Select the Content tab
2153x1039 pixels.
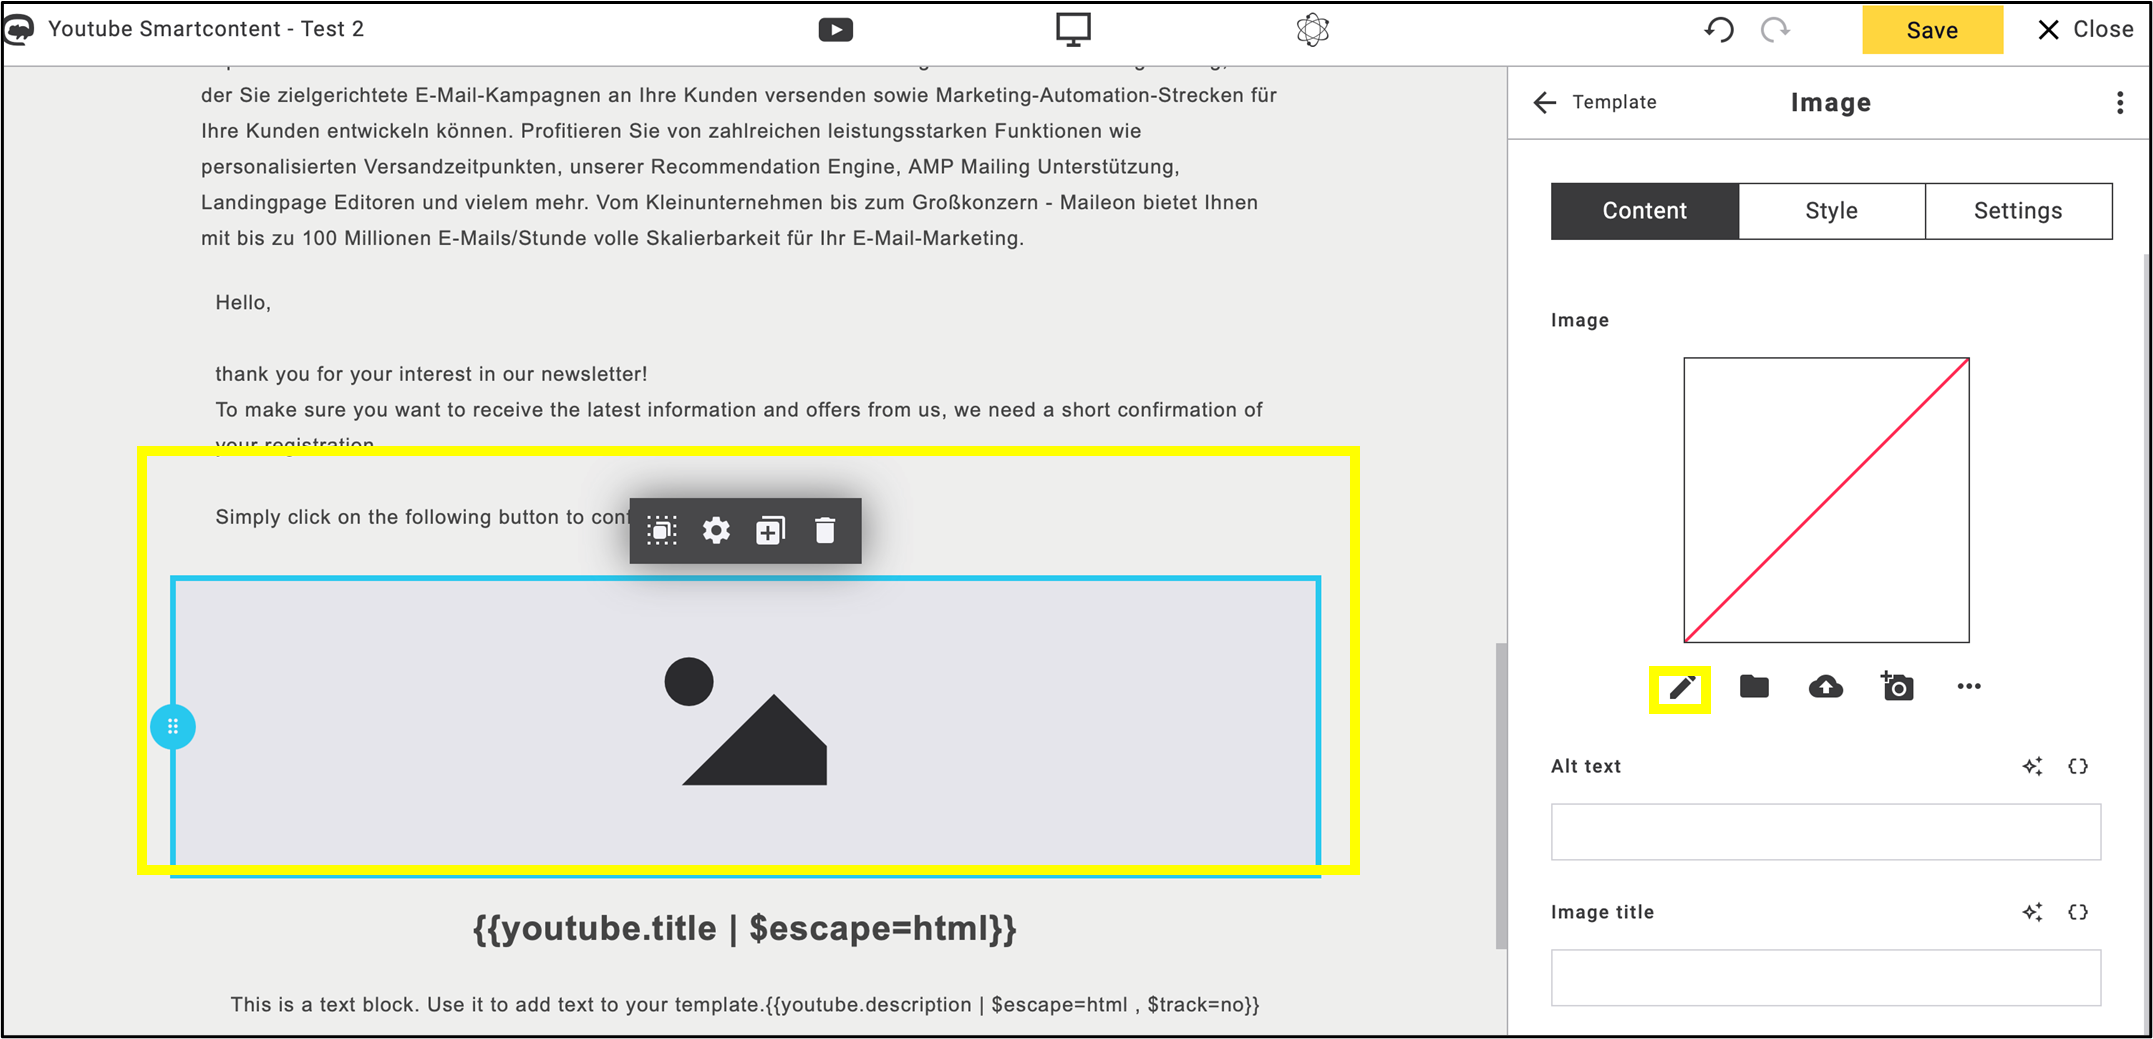[1644, 211]
